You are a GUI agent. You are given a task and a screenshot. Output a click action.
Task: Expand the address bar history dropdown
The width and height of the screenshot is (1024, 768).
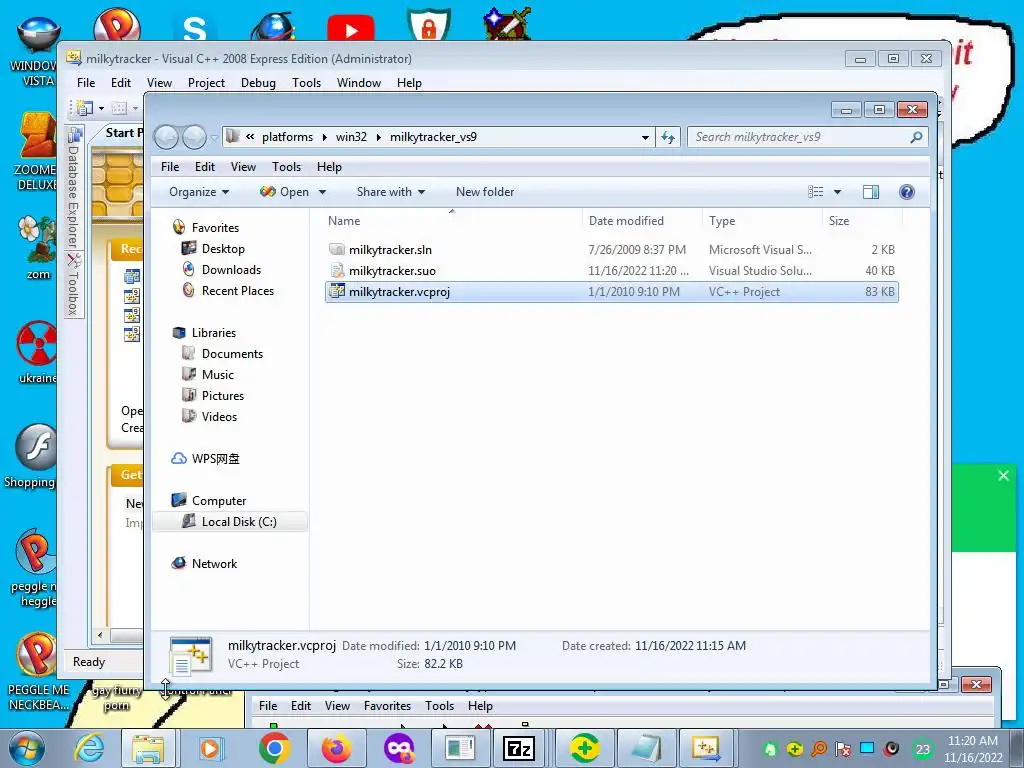[x=645, y=137]
